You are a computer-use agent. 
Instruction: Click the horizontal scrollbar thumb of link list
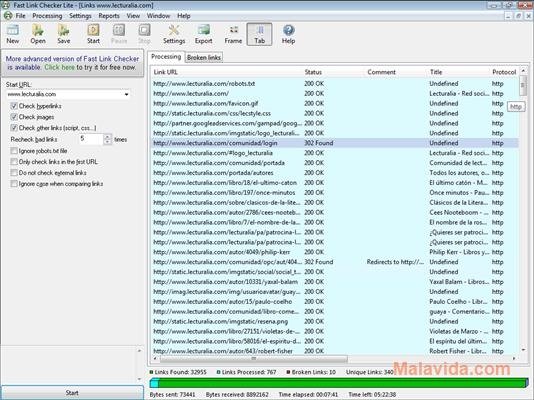click(254, 358)
